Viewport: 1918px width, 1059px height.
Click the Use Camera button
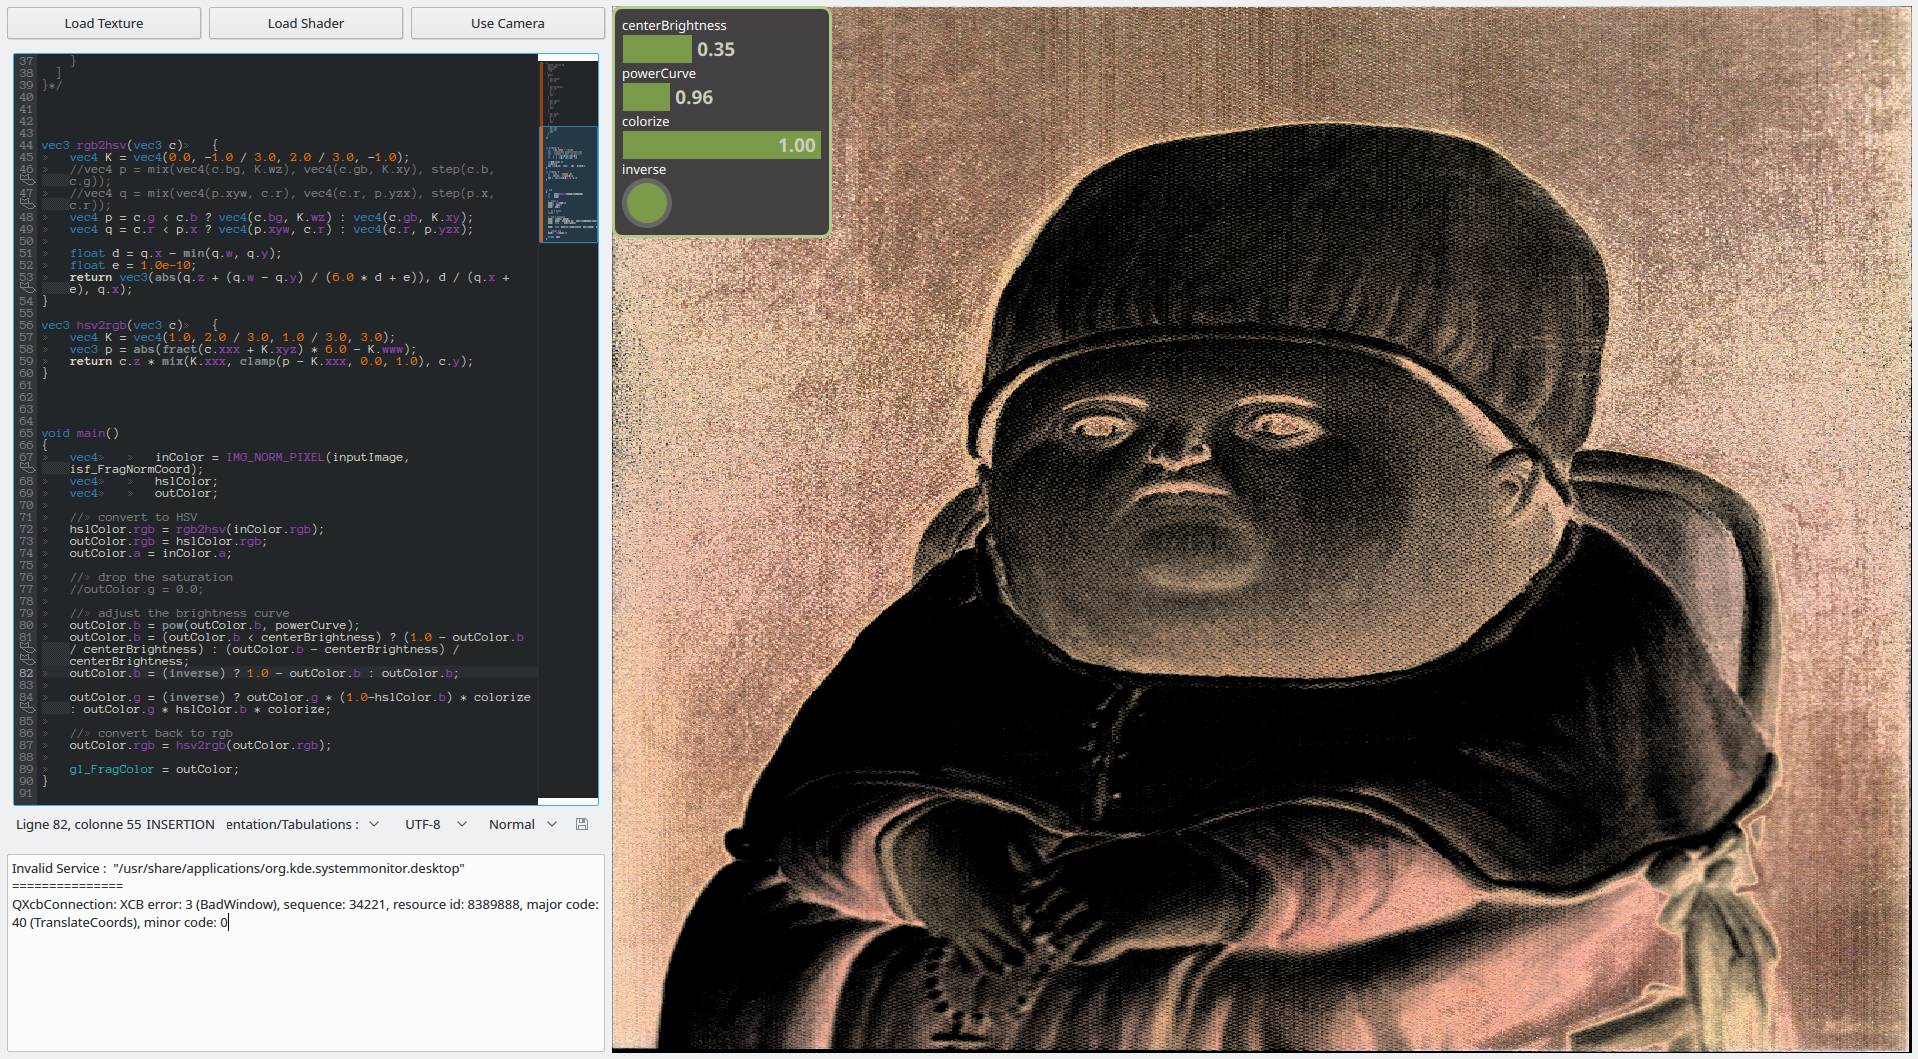(508, 23)
